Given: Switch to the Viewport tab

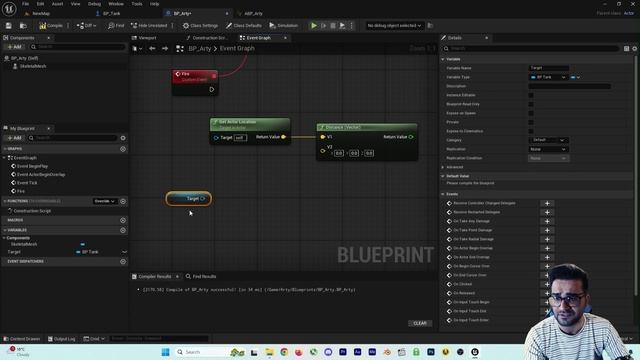Looking at the screenshot, I should coord(147,38).
